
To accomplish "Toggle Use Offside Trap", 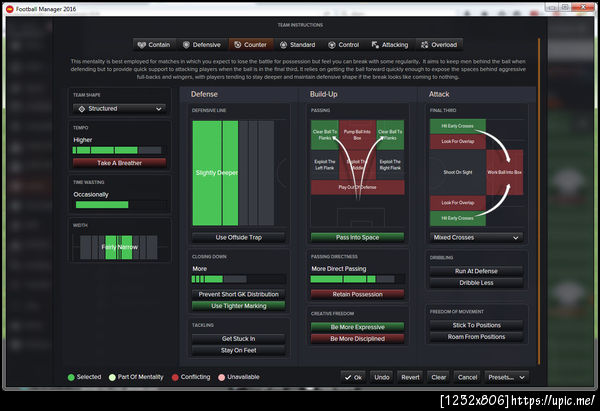I will tap(238, 238).
